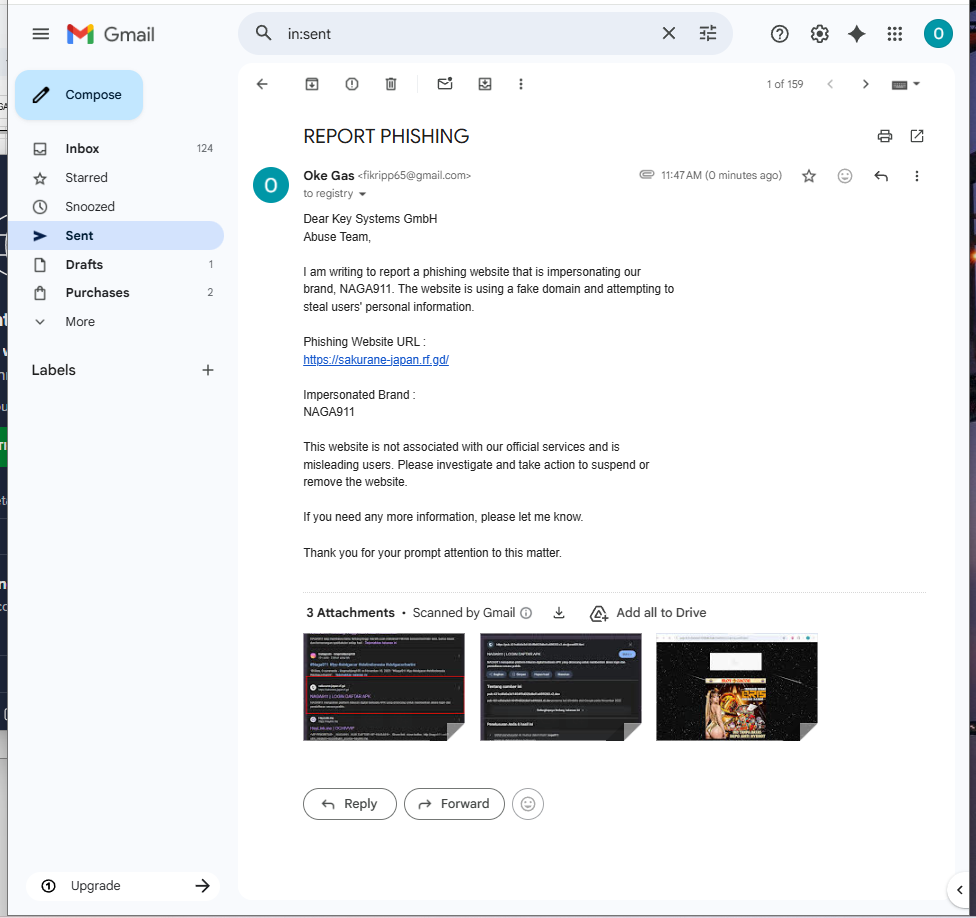Report this email as spam
This screenshot has height=918, width=976.
pyautogui.click(x=352, y=84)
